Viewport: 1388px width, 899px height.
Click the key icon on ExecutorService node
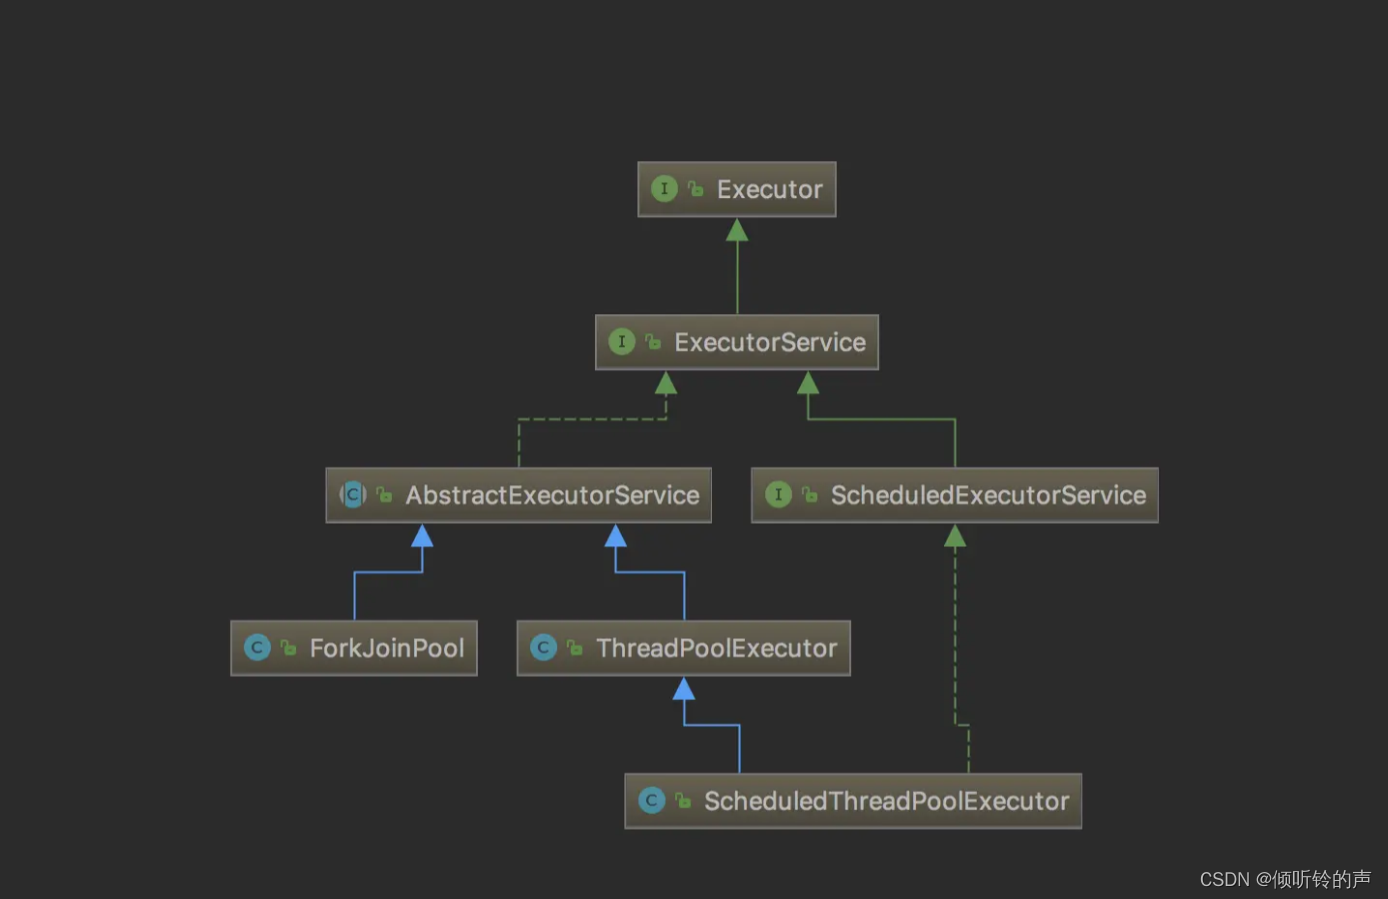point(652,341)
